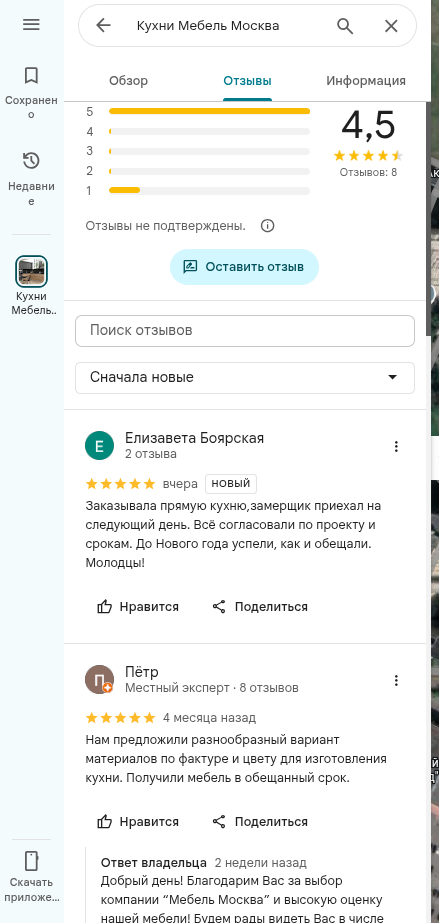Click Местный эксперт · 8 отзывов text
The width and height of the screenshot is (439, 923).
pos(212,688)
